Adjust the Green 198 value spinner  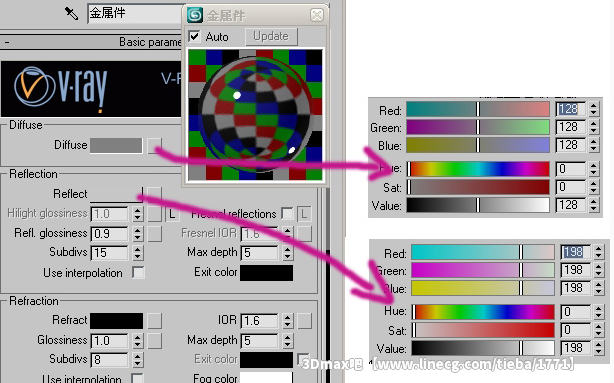click(599, 270)
